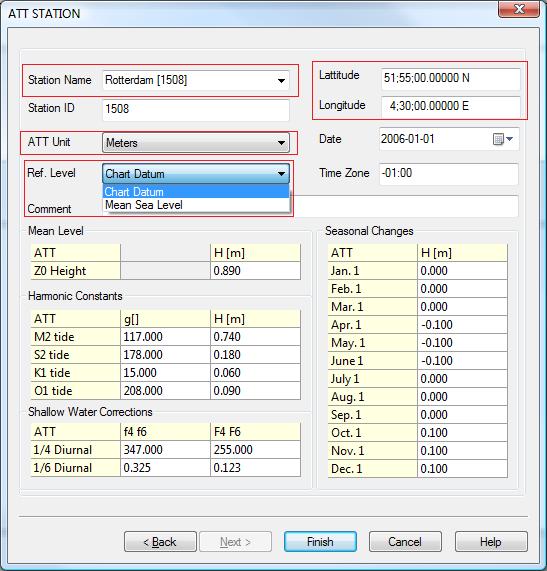Choose Chart Datum from the list
547x571 pixels.
tap(196, 192)
